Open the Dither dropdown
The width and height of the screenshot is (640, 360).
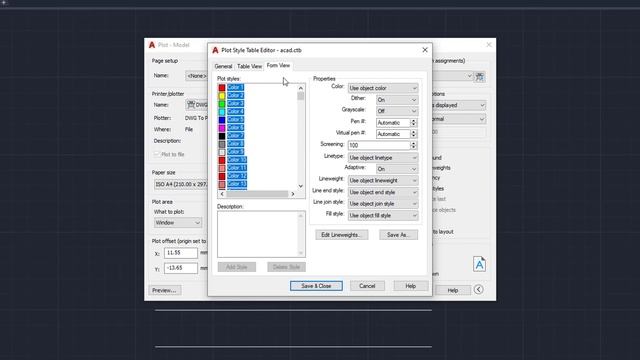coord(397,100)
